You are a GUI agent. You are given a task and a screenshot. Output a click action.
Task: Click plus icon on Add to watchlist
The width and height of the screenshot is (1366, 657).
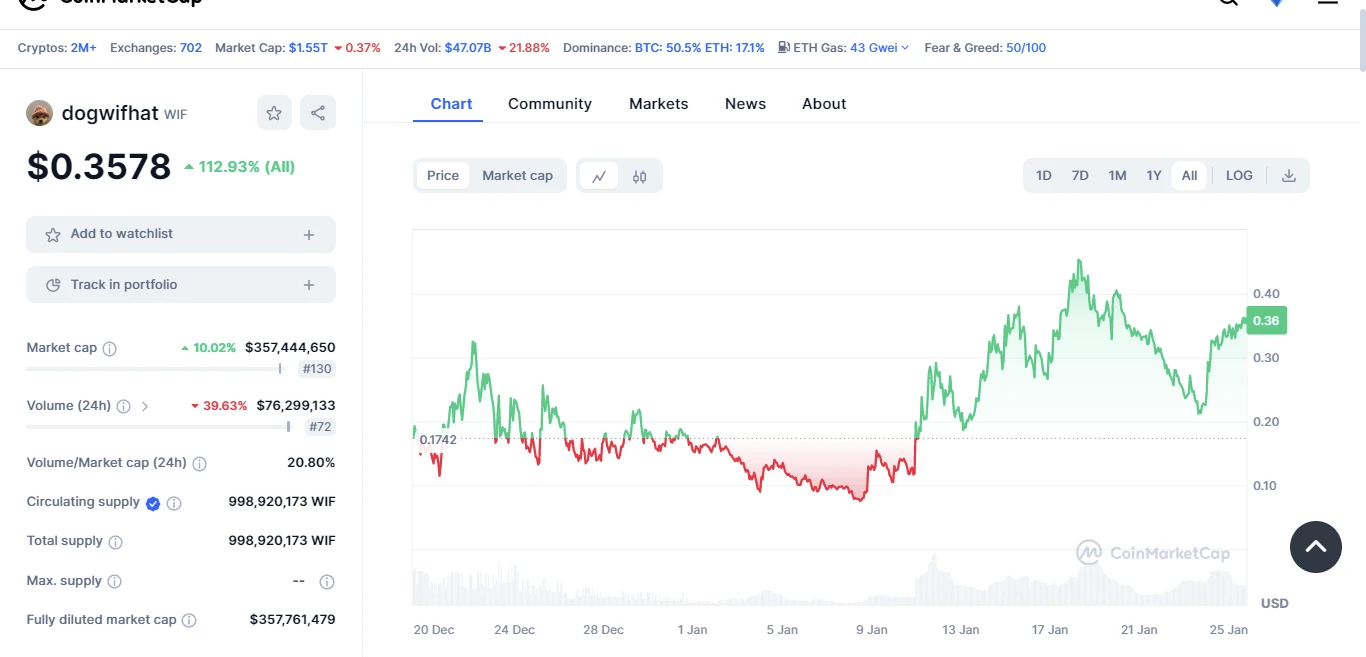click(x=309, y=235)
